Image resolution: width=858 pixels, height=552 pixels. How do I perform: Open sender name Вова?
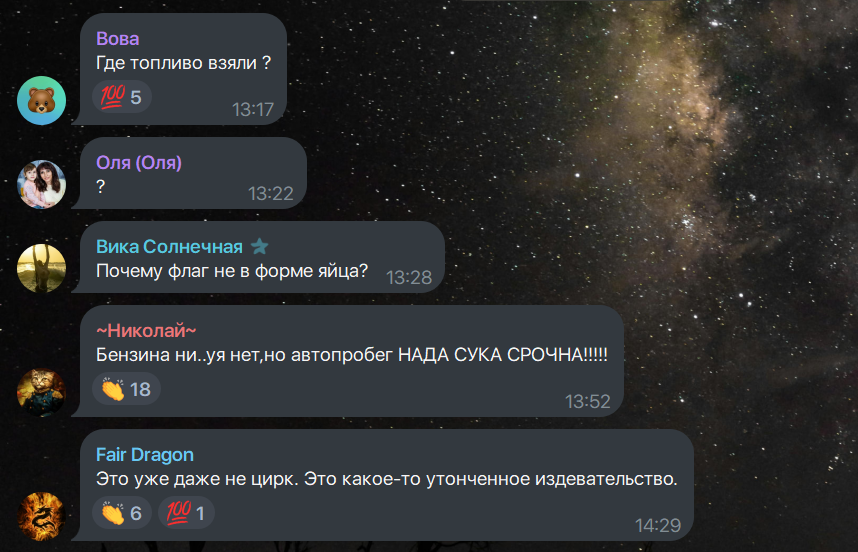click(x=118, y=39)
